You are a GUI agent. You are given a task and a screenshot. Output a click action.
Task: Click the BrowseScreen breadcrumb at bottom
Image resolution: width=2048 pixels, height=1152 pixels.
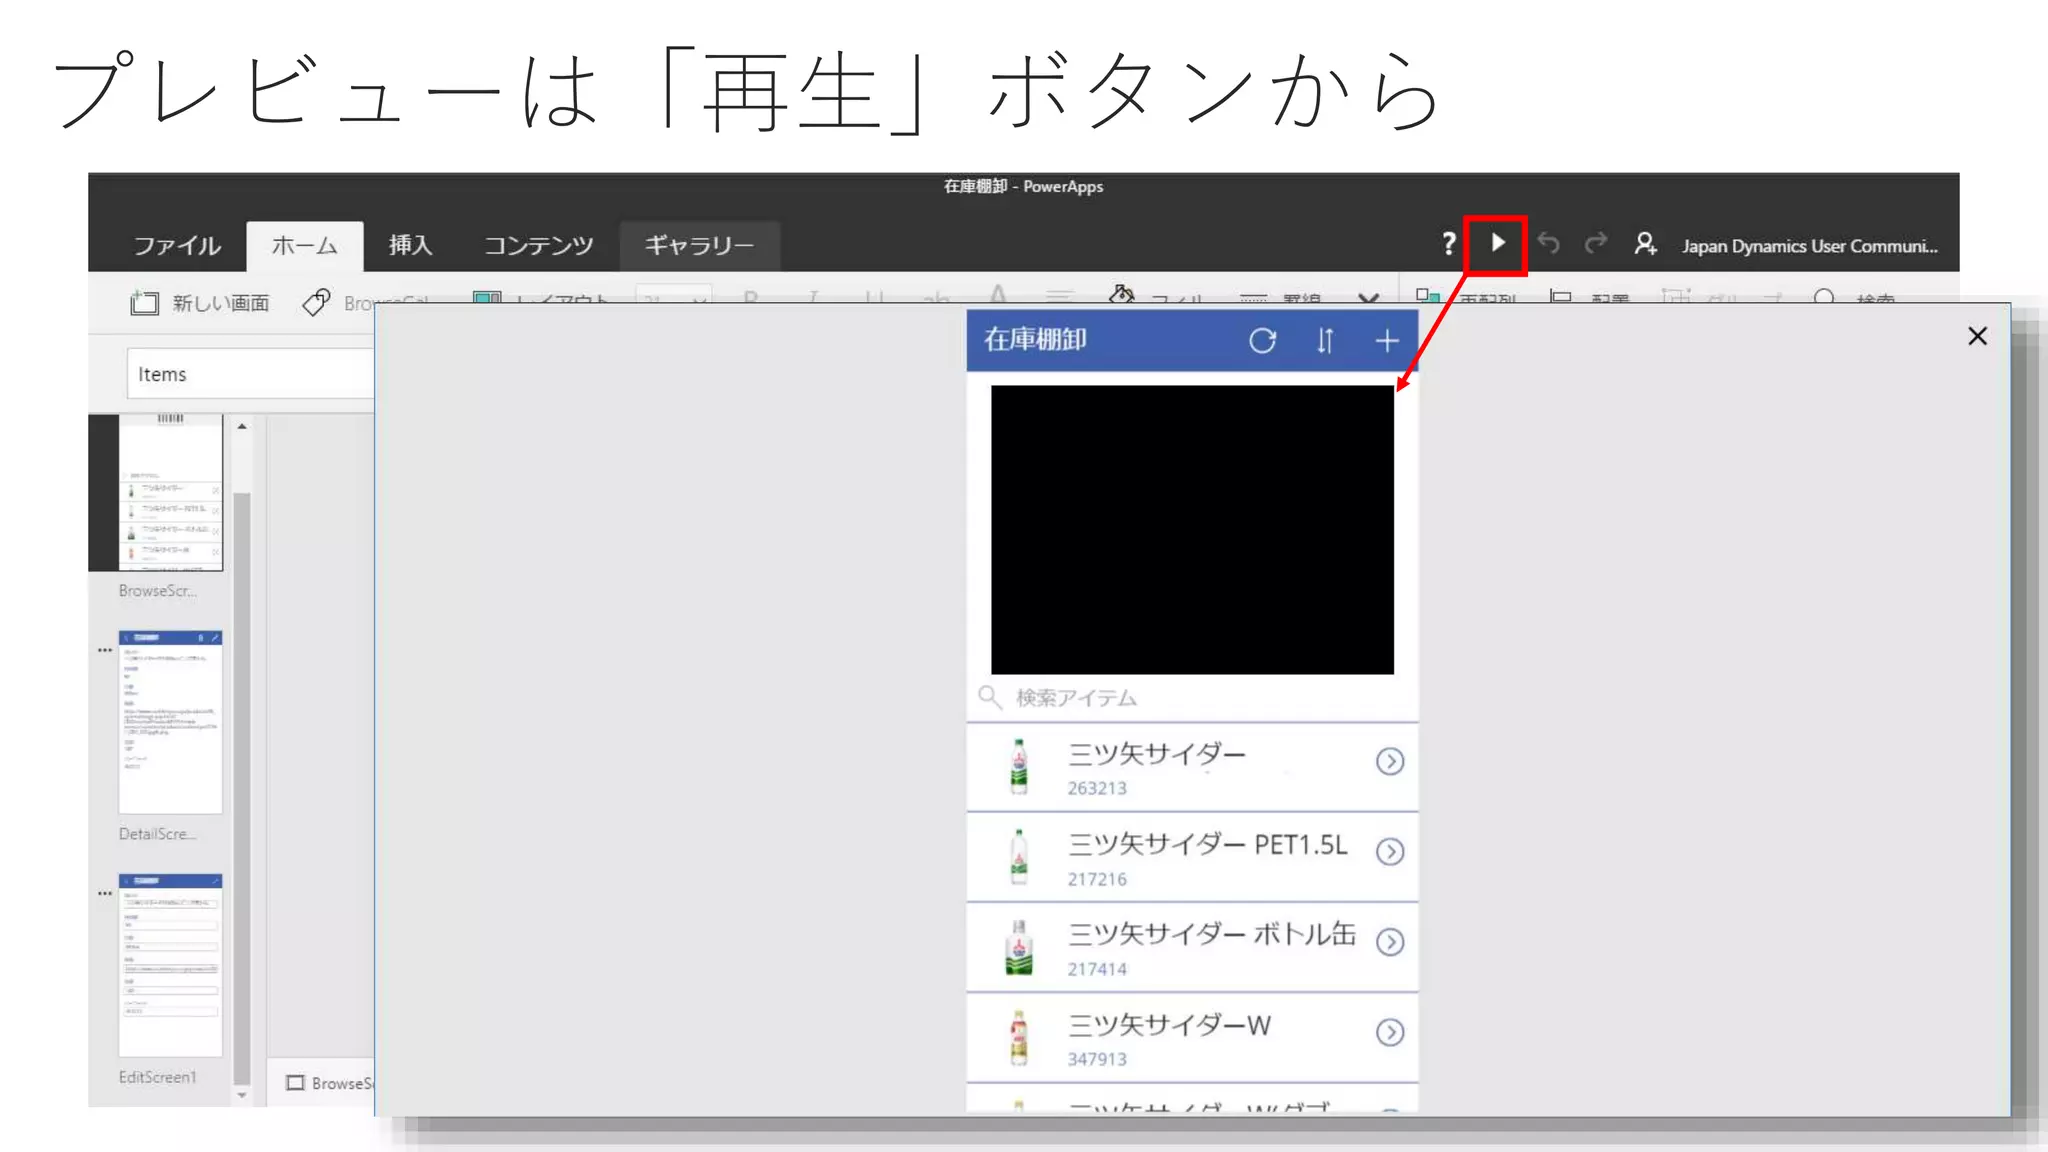coord(330,1083)
